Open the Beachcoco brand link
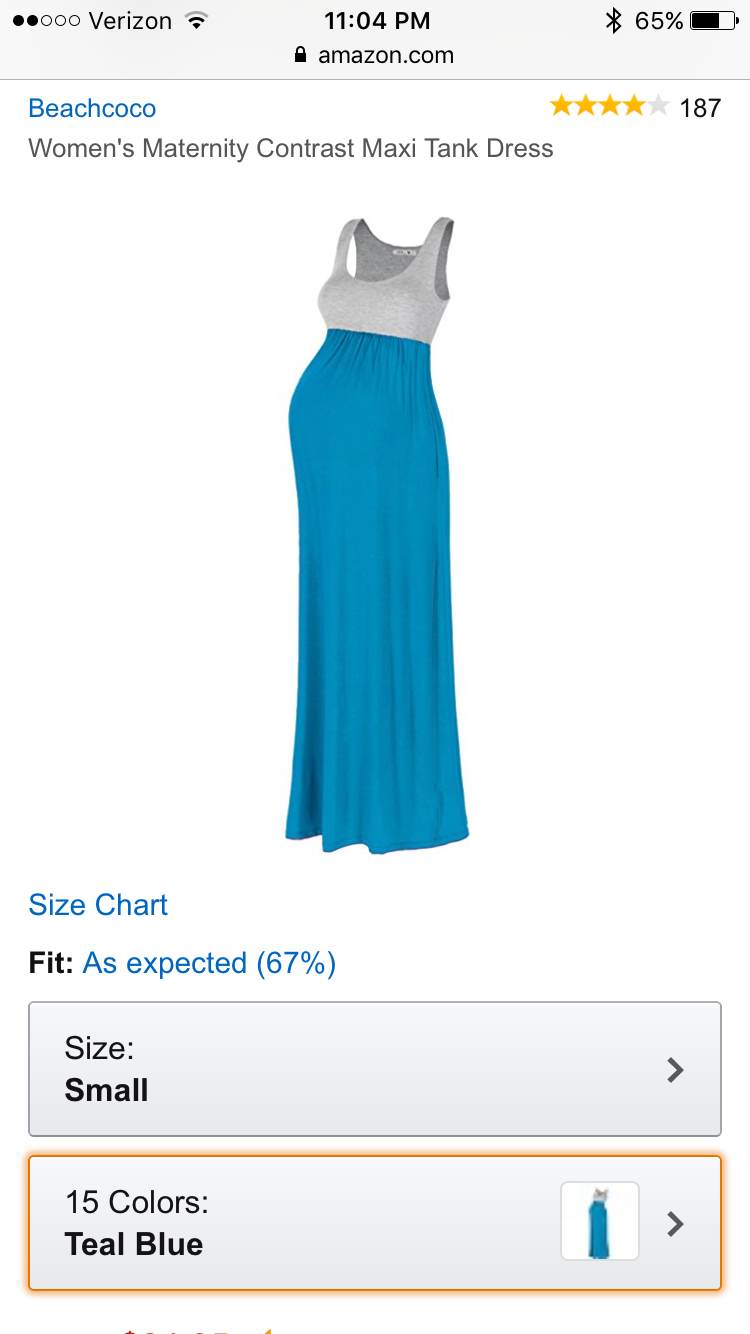Image resolution: width=750 pixels, height=1334 pixels. [x=92, y=108]
